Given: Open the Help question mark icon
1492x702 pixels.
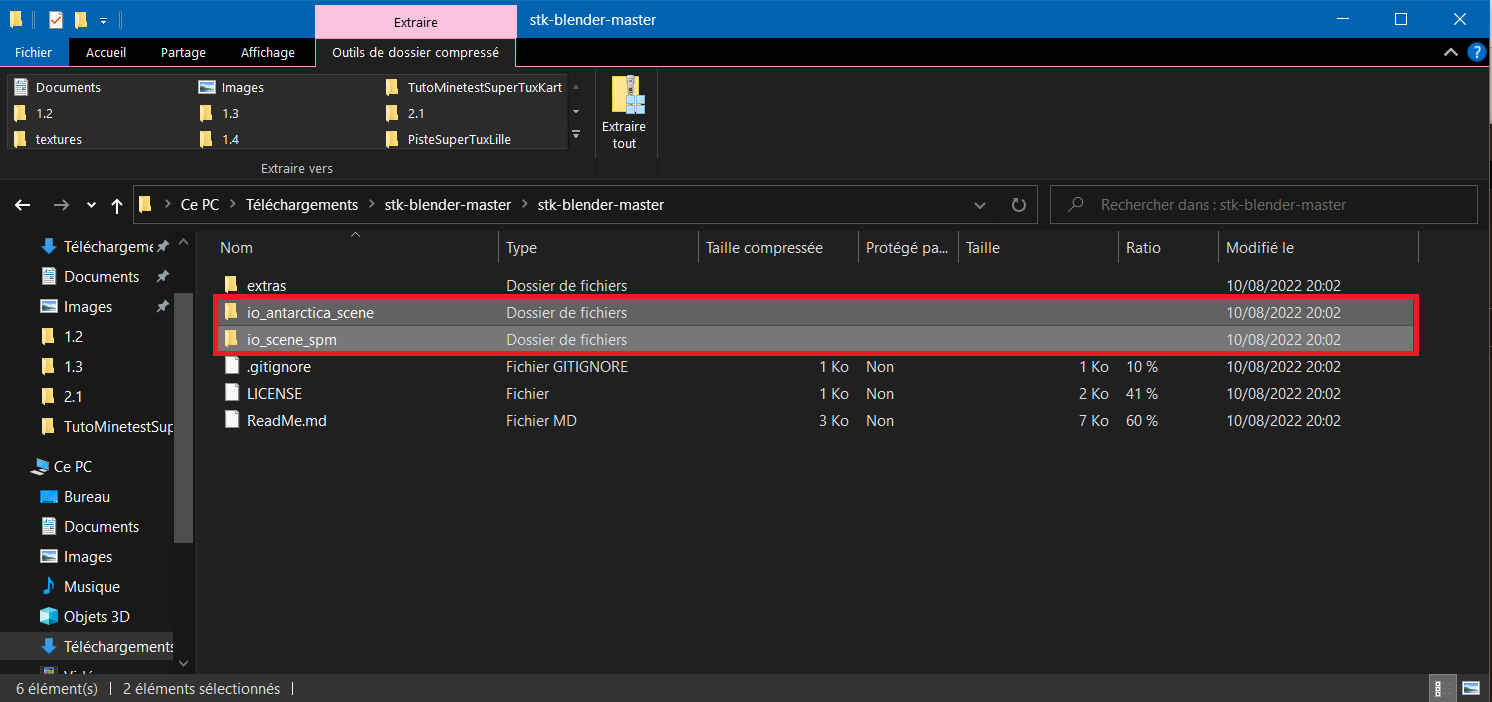Looking at the screenshot, I should click(x=1475, y=52).
